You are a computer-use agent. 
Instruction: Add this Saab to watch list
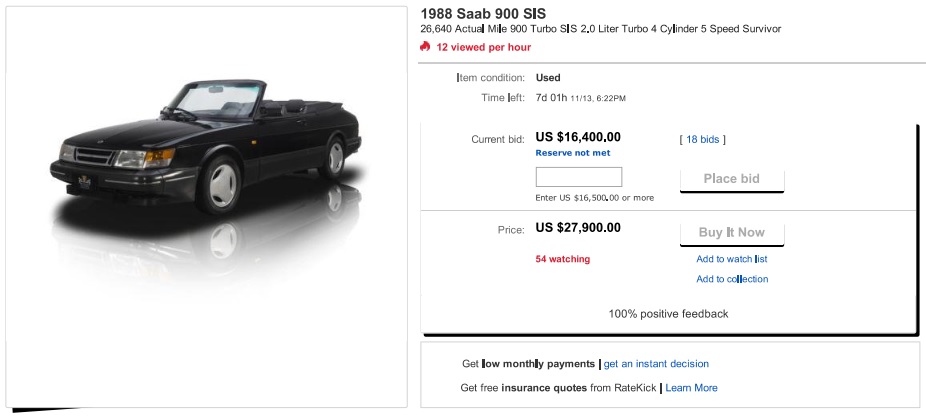click(x=731, y=259)
